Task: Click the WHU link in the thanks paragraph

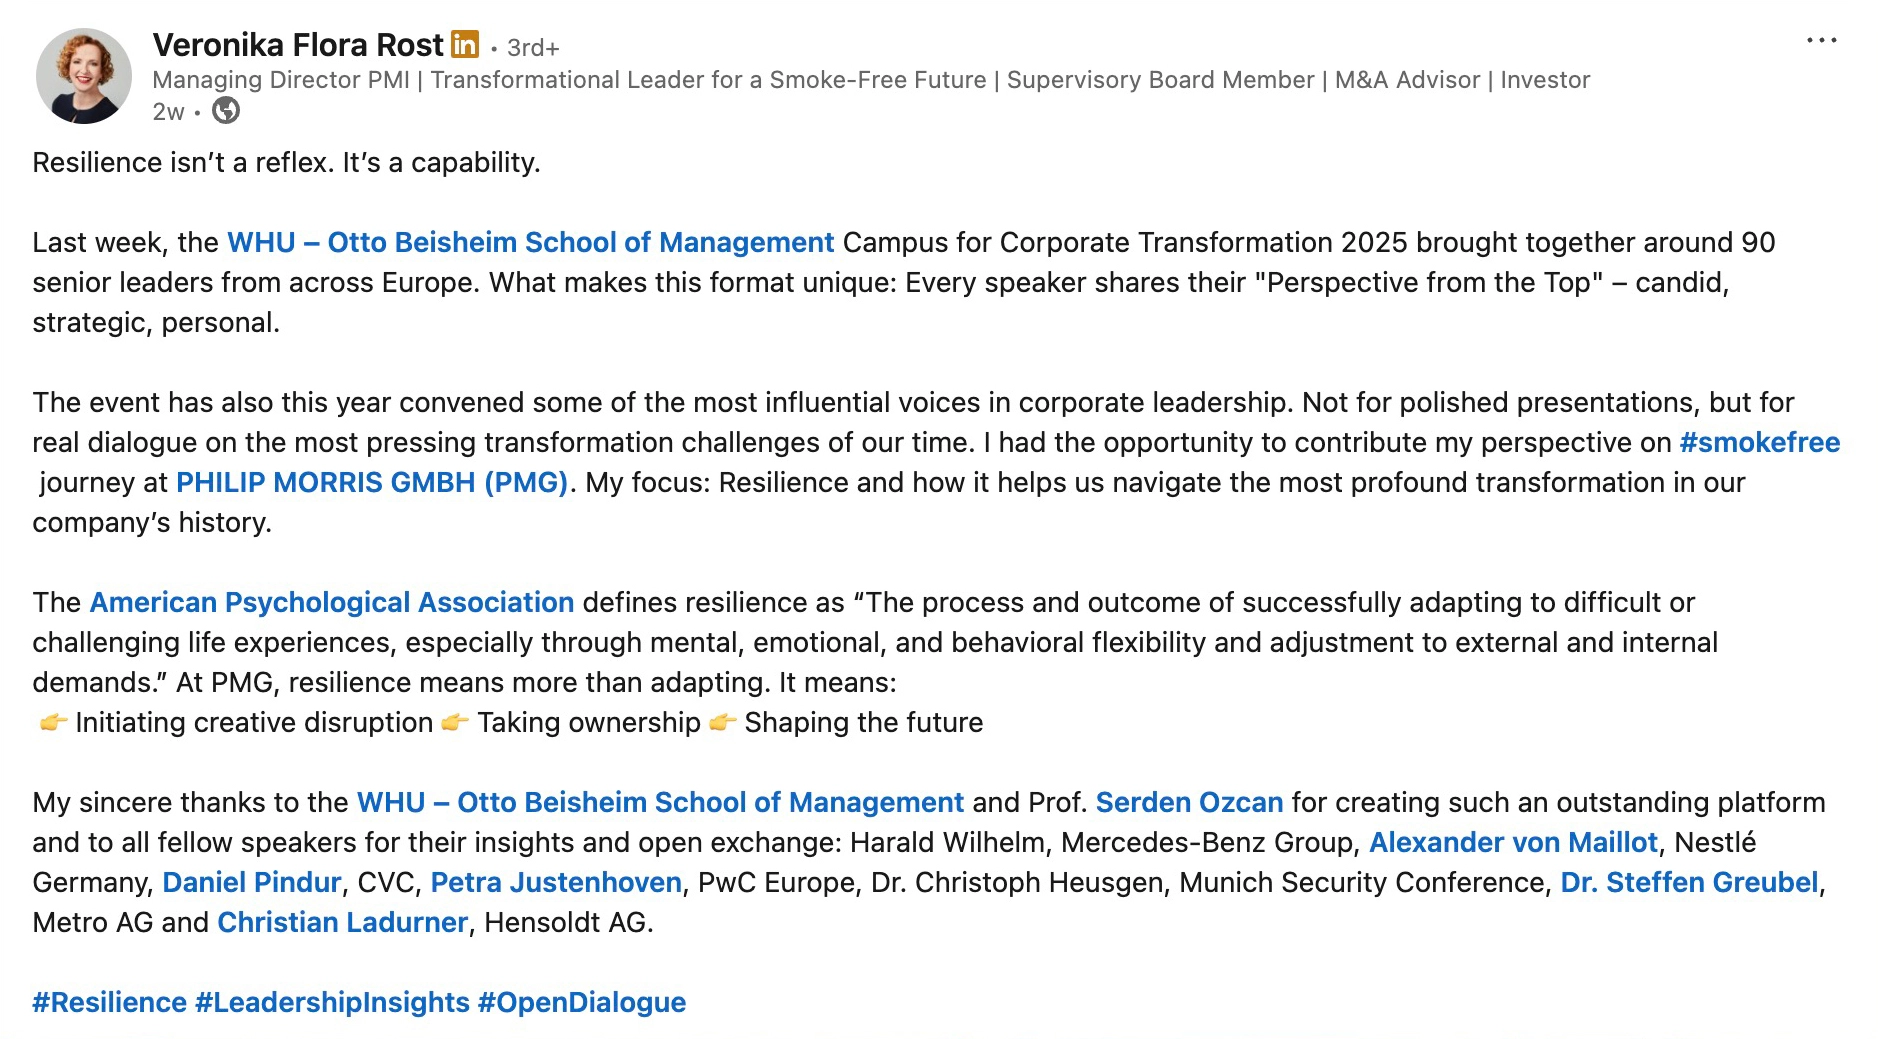Action: pos(660,803)
